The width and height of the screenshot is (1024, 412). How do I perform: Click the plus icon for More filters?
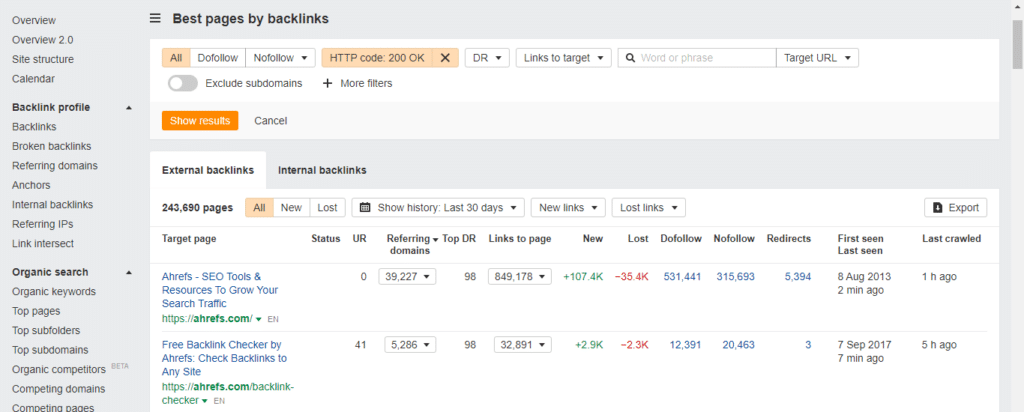[x=327, y=84]
